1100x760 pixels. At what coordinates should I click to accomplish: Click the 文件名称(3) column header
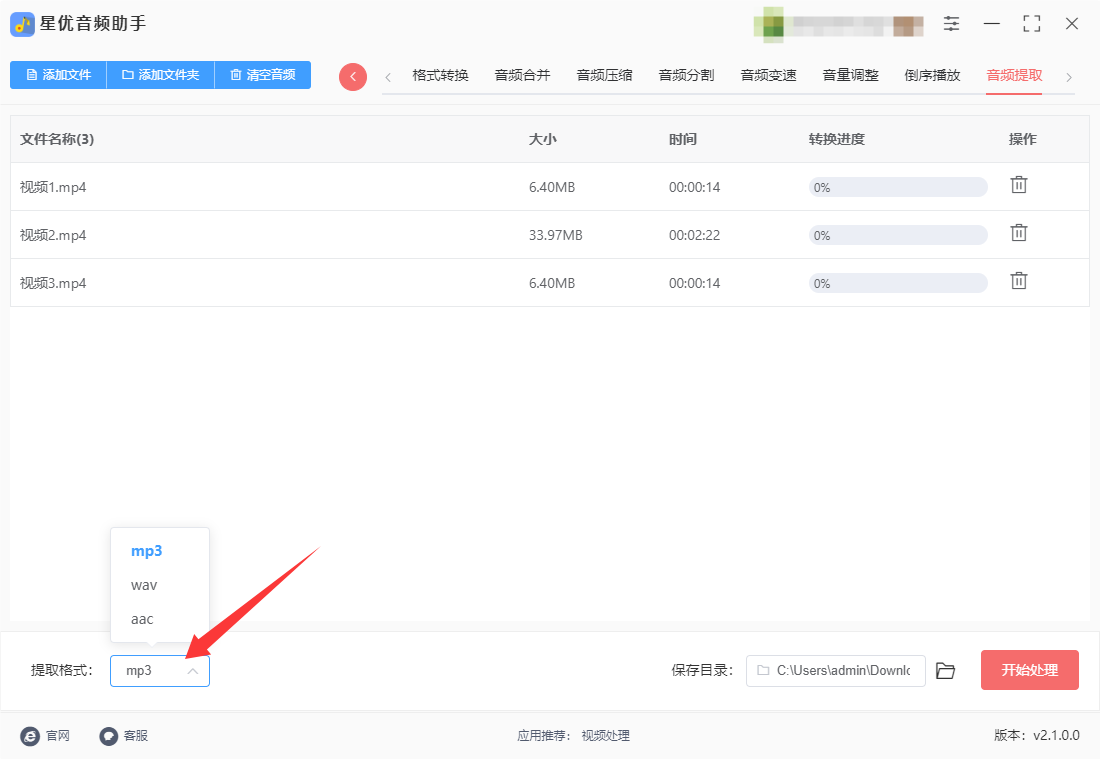pos(57,139)
